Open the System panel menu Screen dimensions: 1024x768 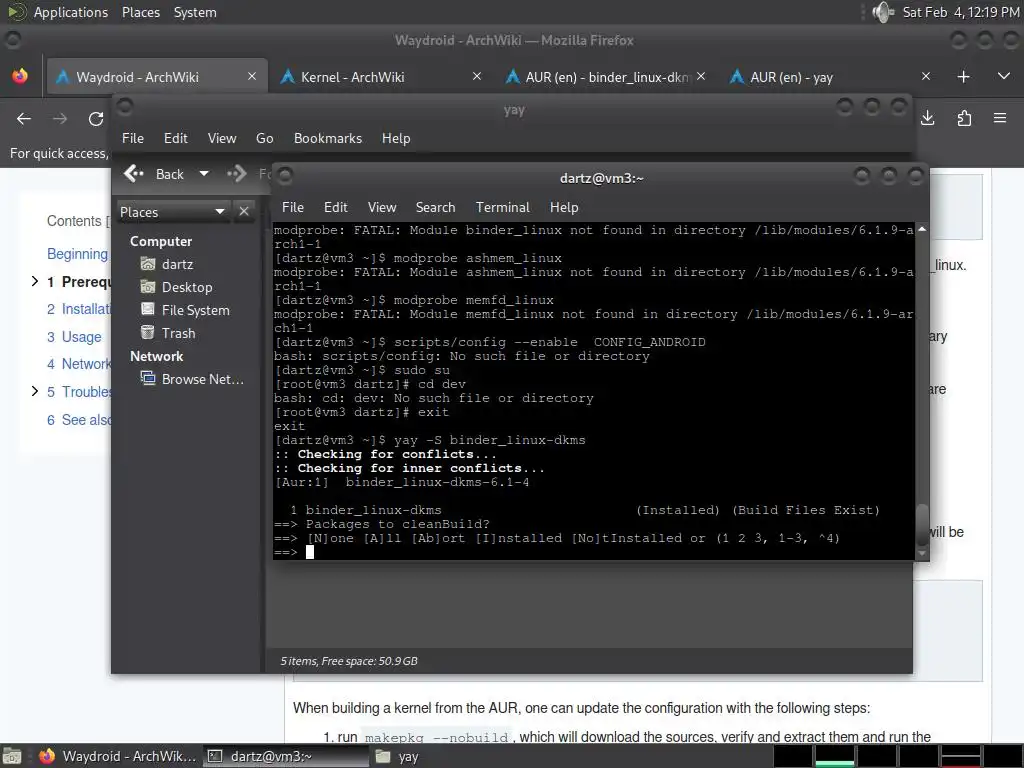pos(195,12)
